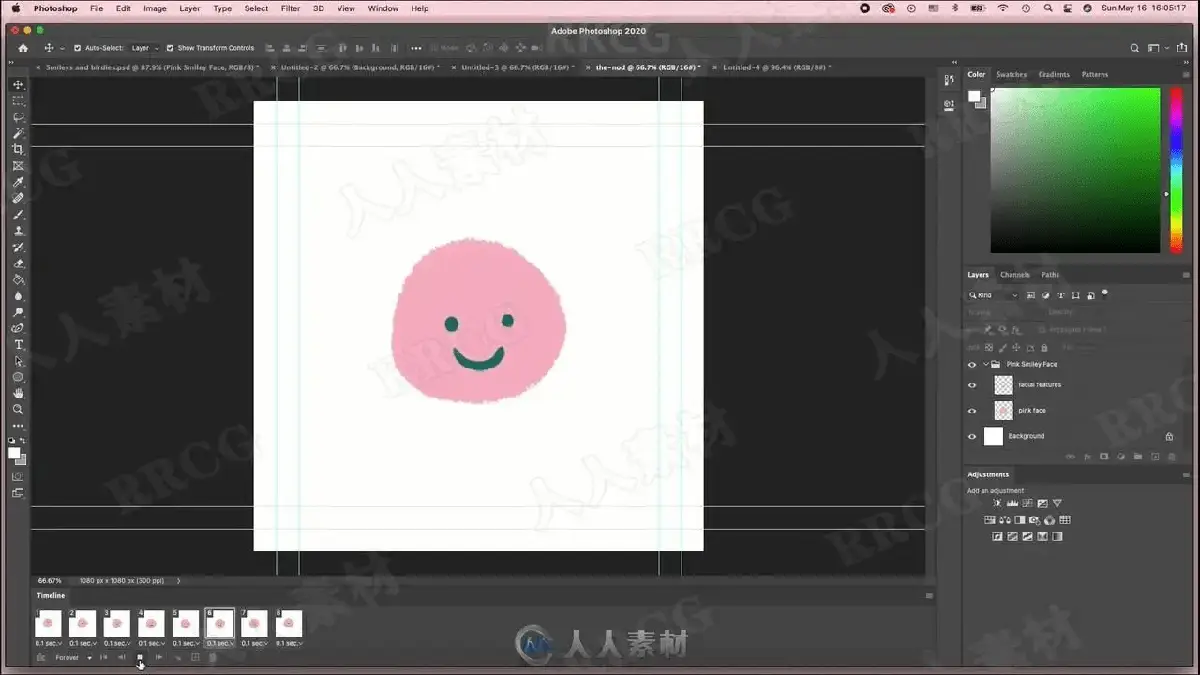Select the Move tool in the toolbar
The height and width of the screenshot is (675, 1200).
pyautogui.click(x=18, y=85)
